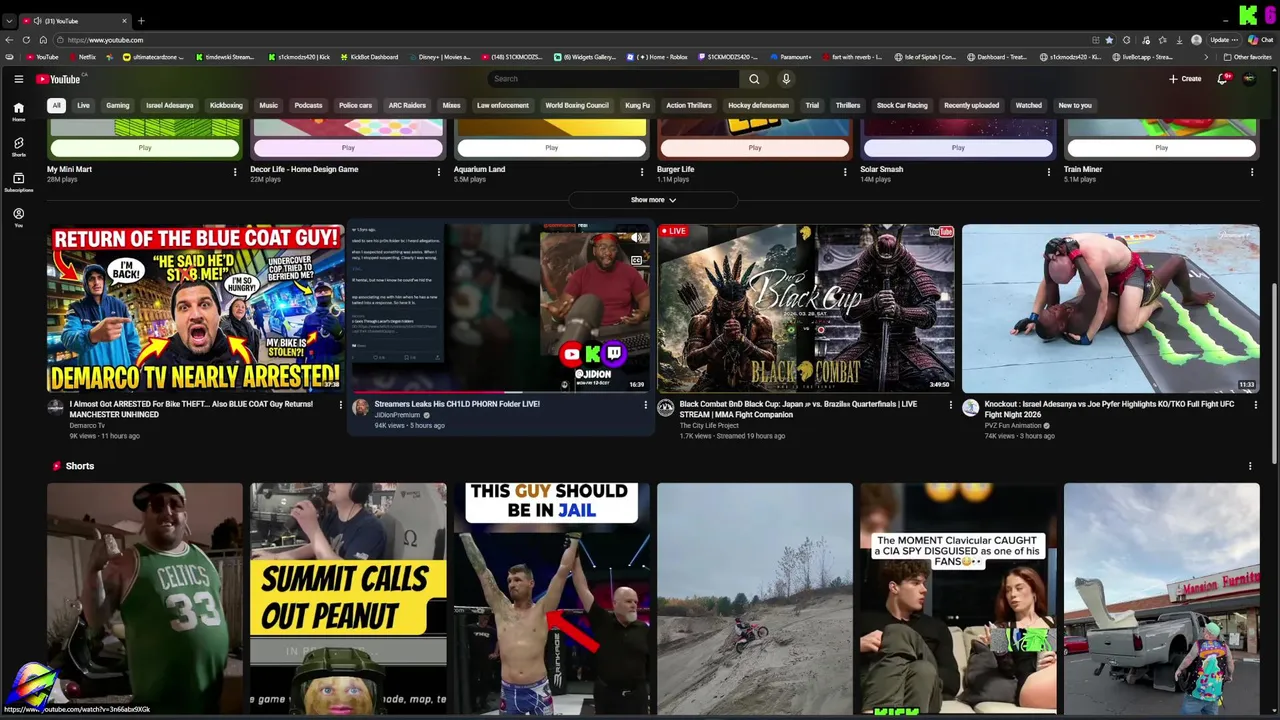The height and width of the screenshot is (720, 1280).
Task: Click the Create button
Action: click(x=1185, y=79)
